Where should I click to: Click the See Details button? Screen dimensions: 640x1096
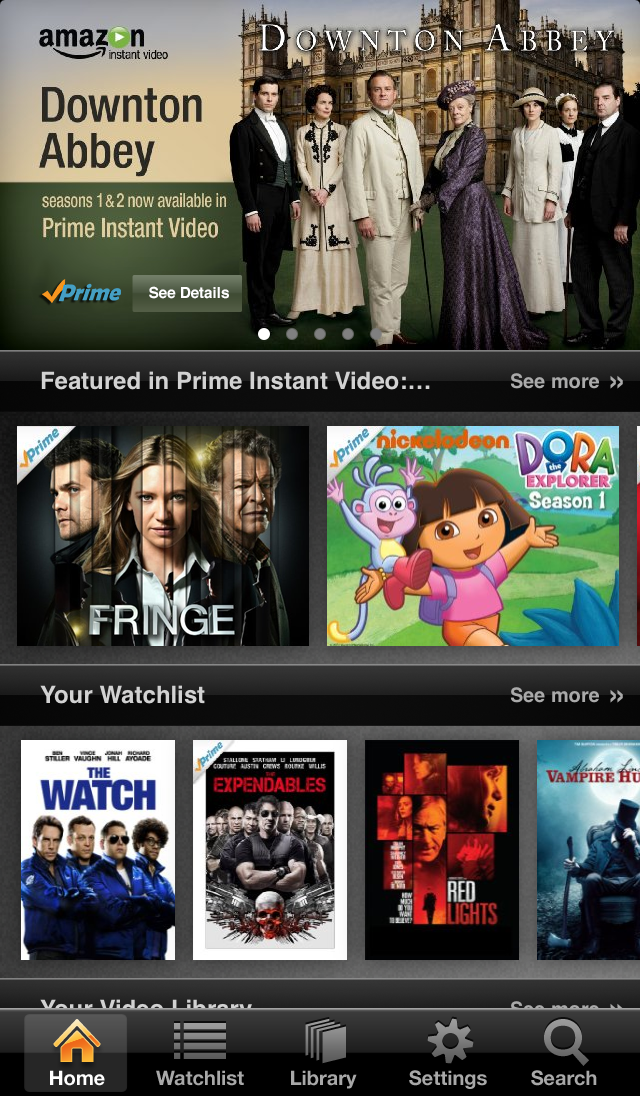coord(187,293)
